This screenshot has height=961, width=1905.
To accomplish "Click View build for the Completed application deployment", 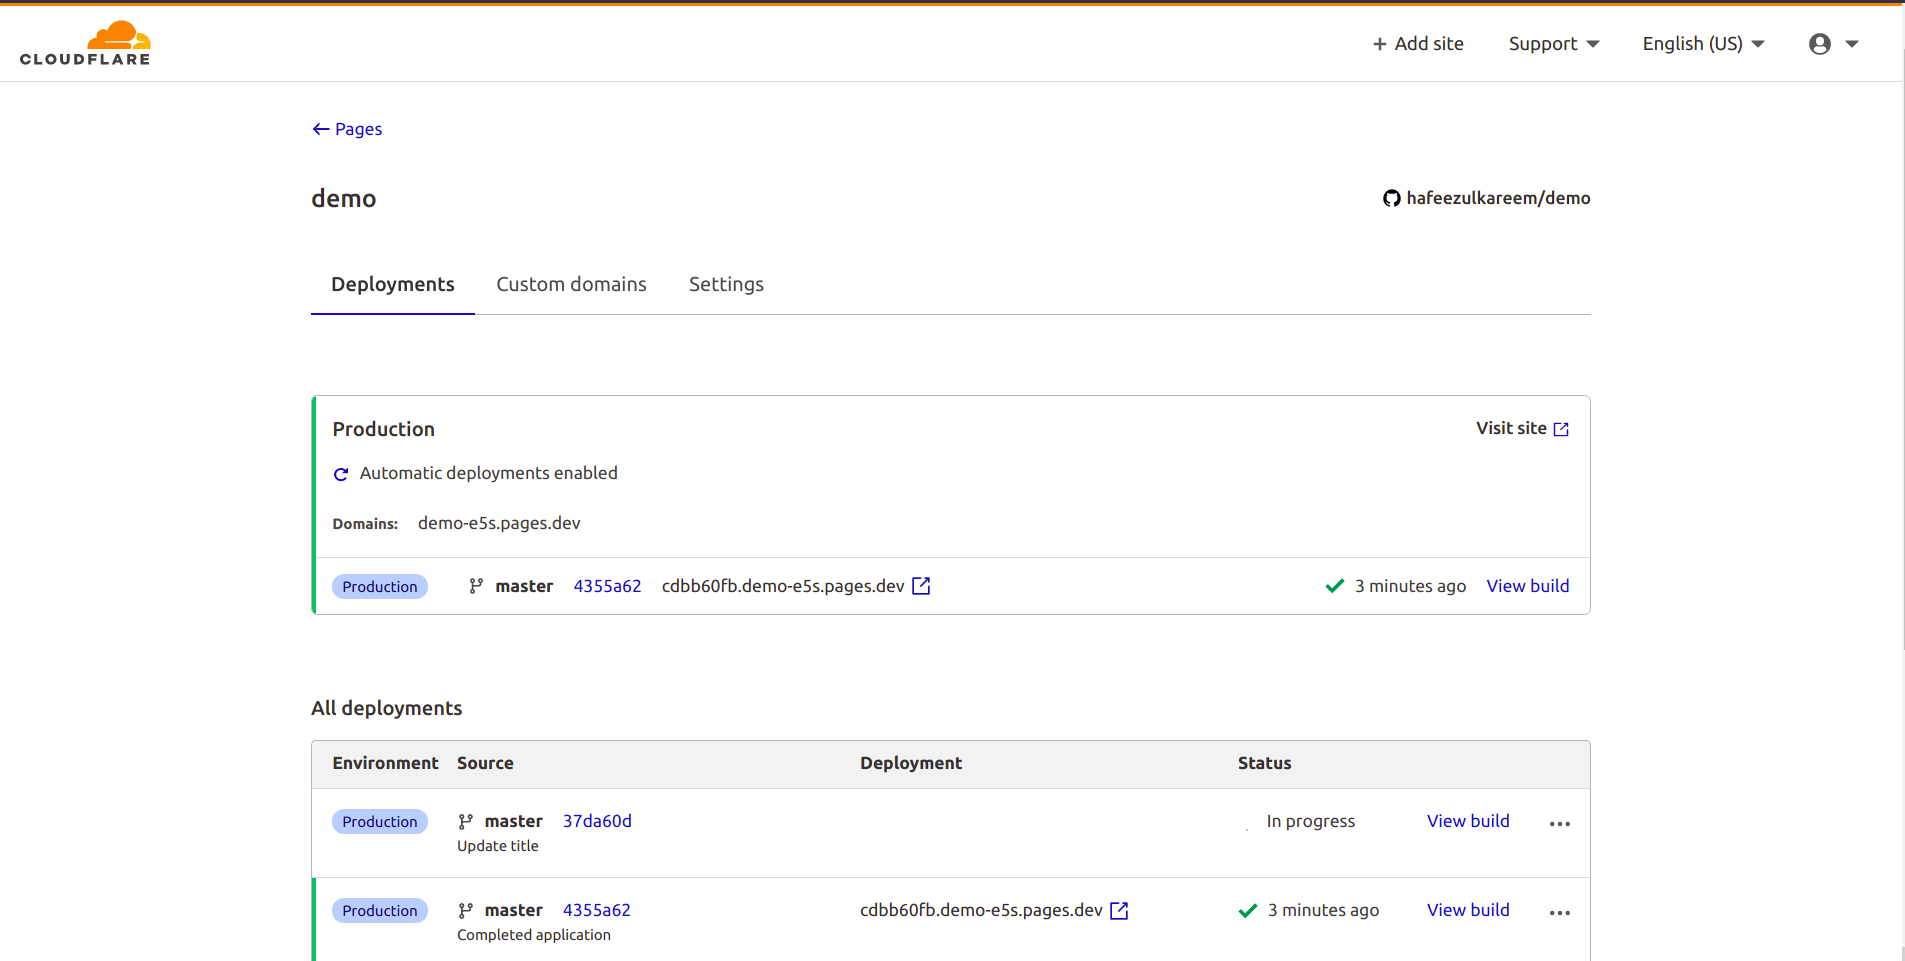I will tap(1468, 910).
